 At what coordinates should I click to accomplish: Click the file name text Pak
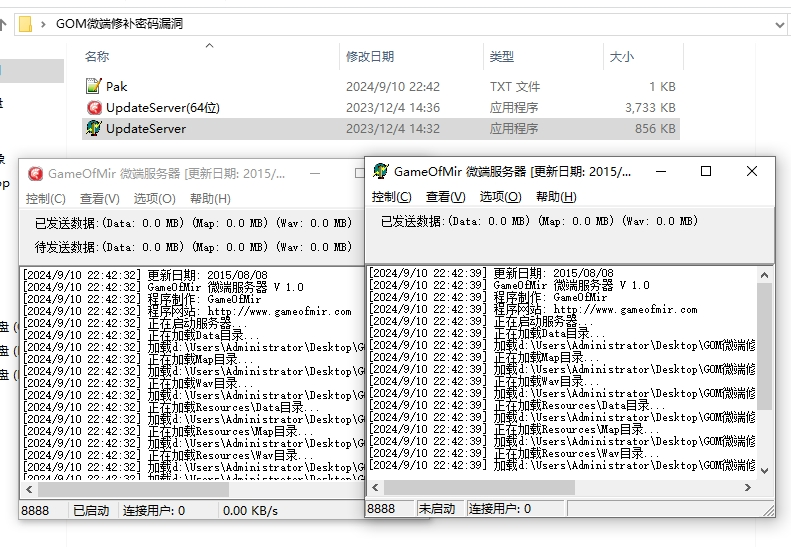(x=117, y=87)
